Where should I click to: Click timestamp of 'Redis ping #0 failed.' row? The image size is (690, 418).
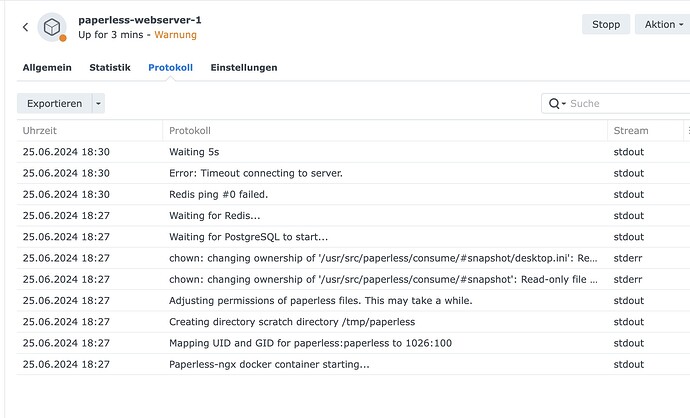coord(66,194)
